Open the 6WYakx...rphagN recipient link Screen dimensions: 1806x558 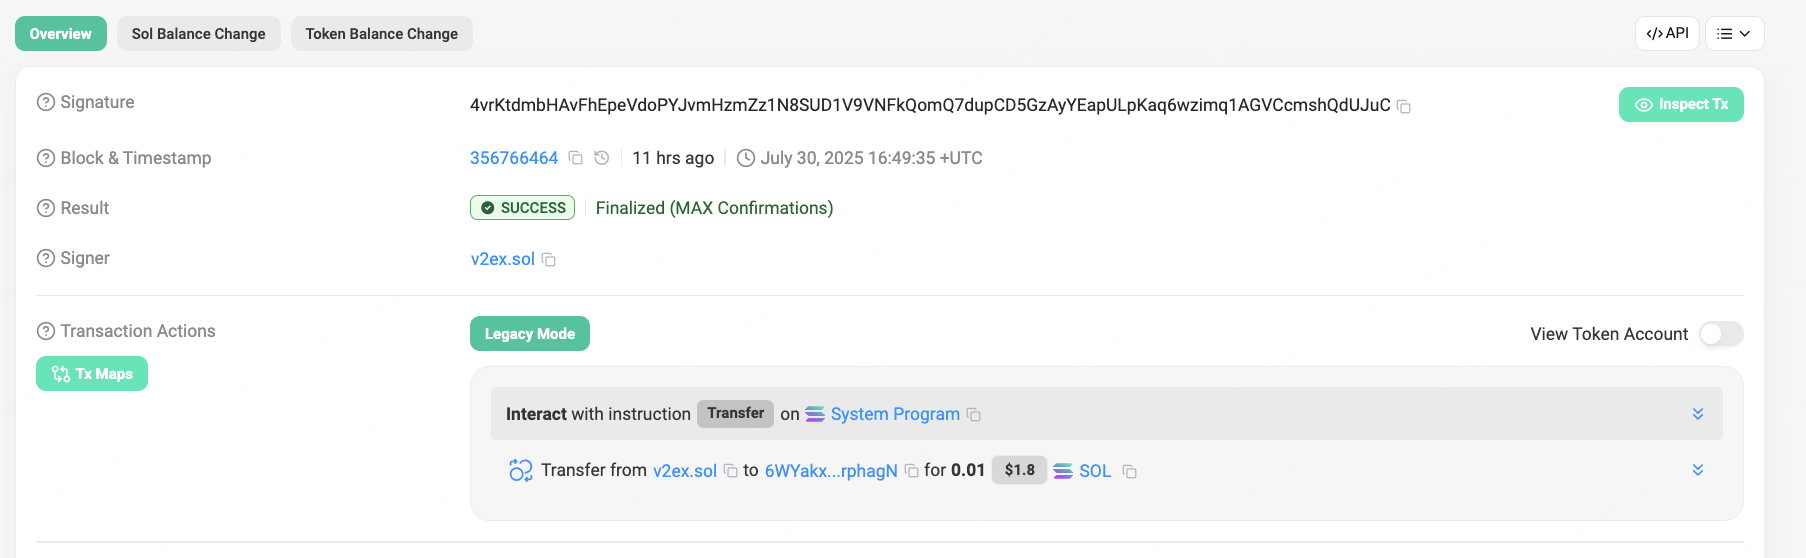point(830,471)
